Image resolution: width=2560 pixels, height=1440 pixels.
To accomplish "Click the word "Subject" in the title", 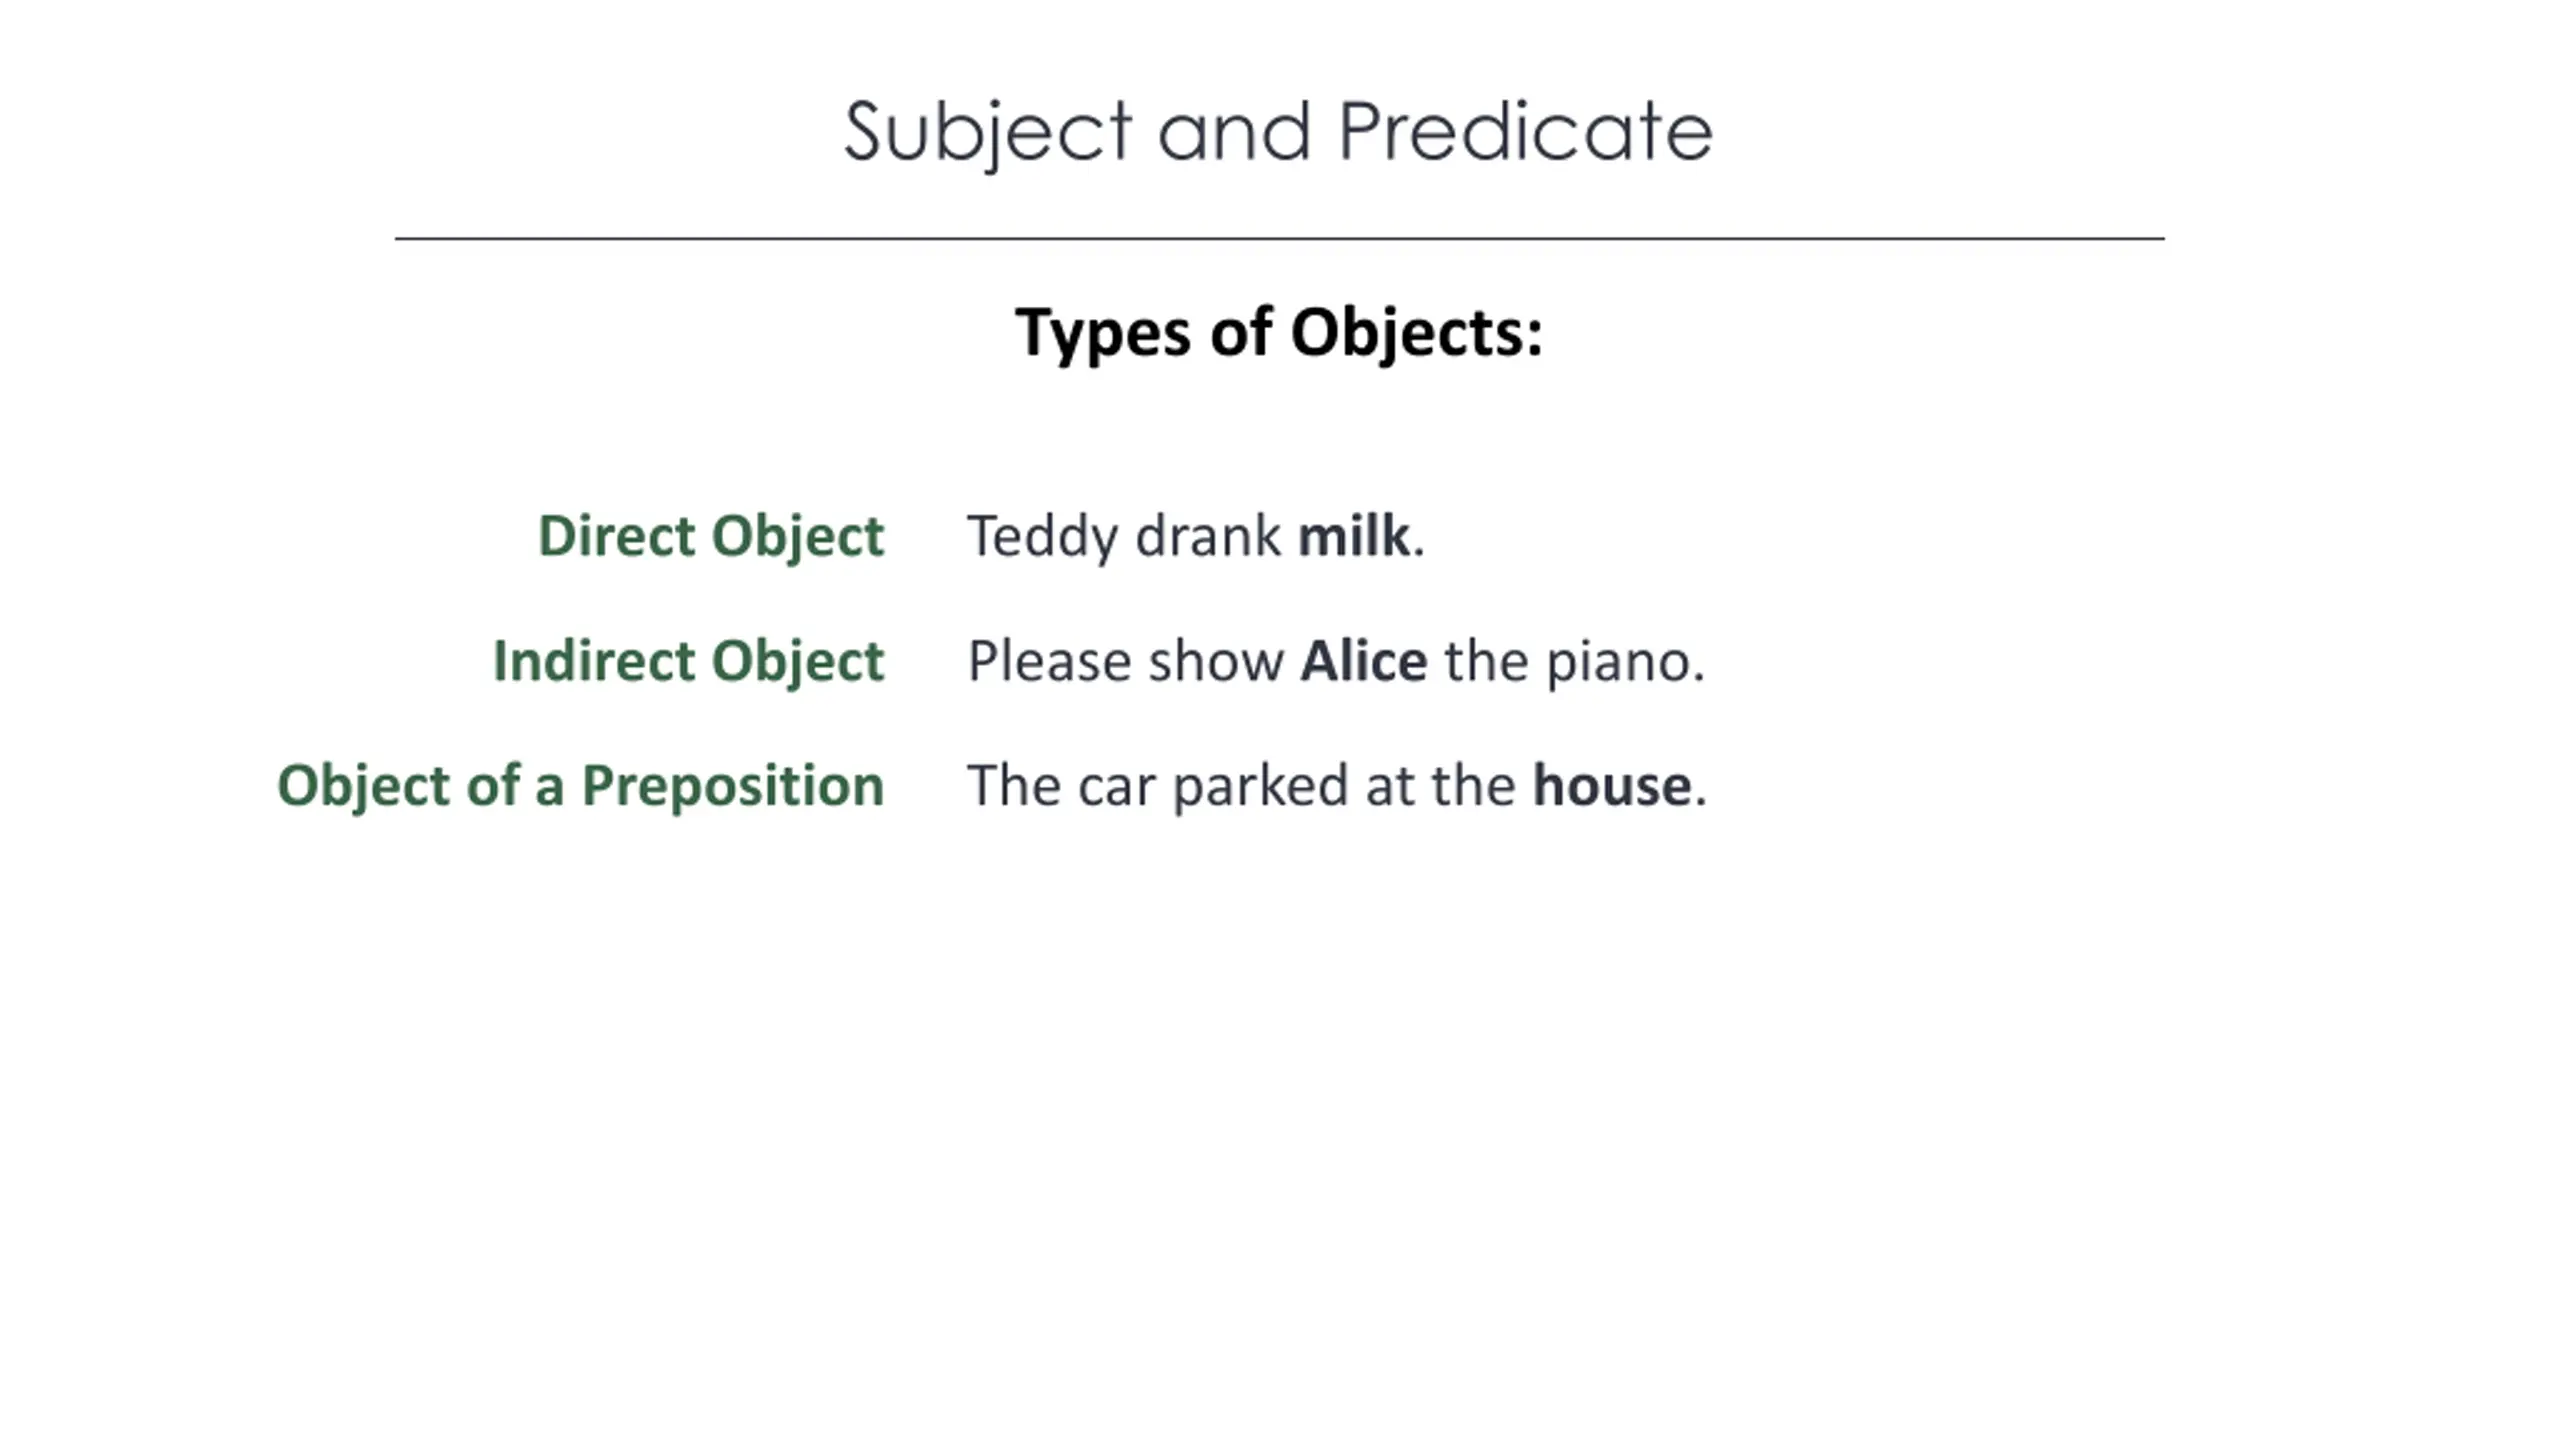I will [x=987, y=132].
